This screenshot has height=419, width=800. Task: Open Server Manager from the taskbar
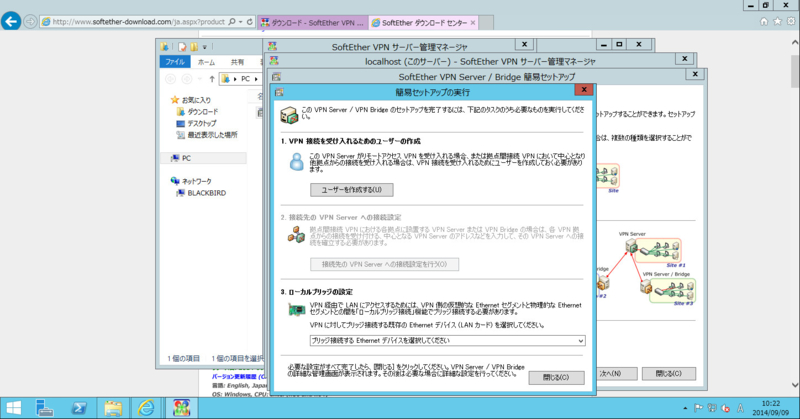tap(45, 408)
